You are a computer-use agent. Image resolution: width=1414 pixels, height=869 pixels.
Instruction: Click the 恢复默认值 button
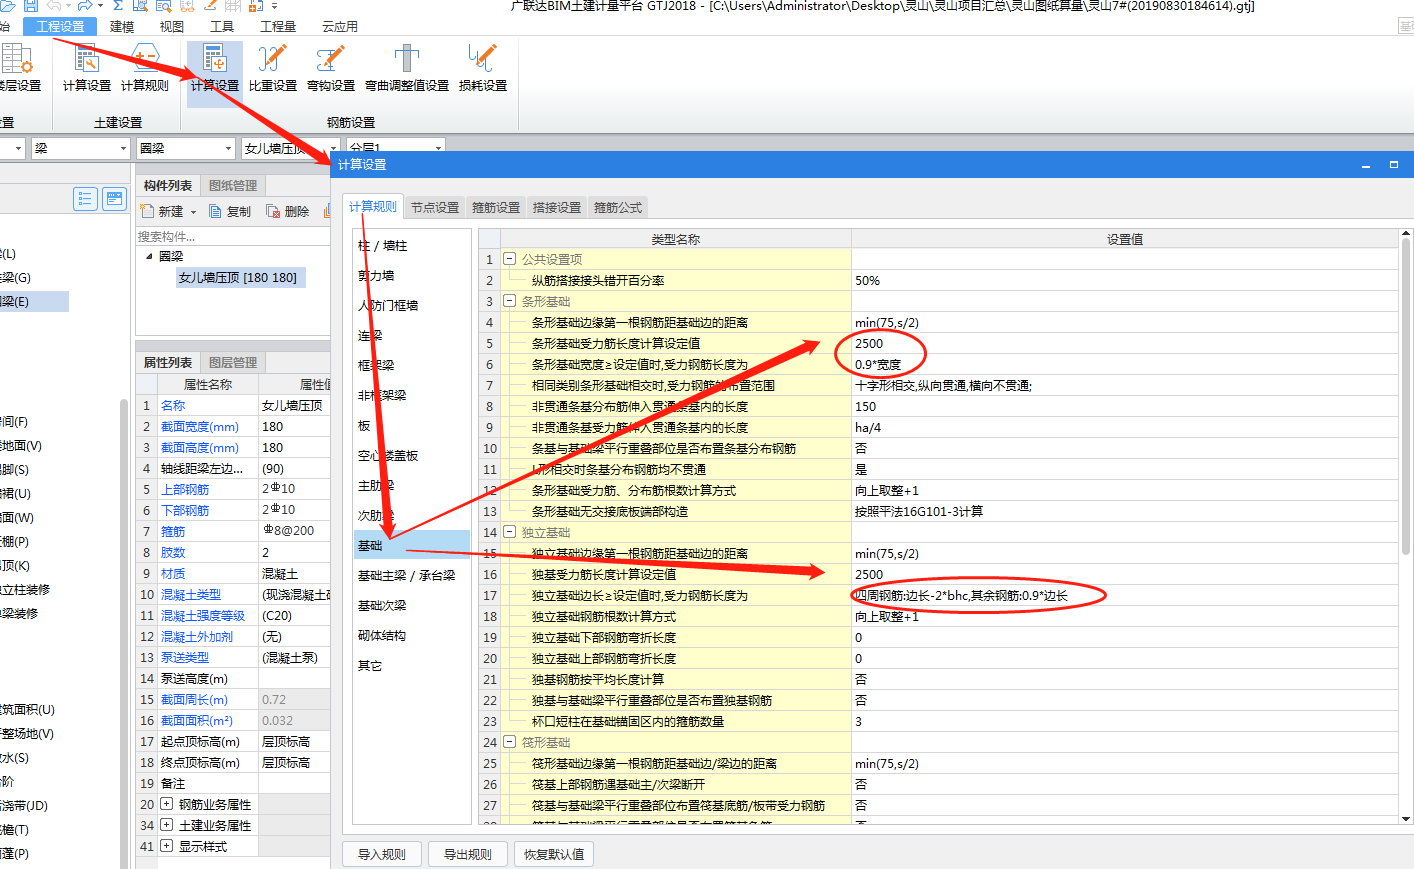(x=554, y=854)
